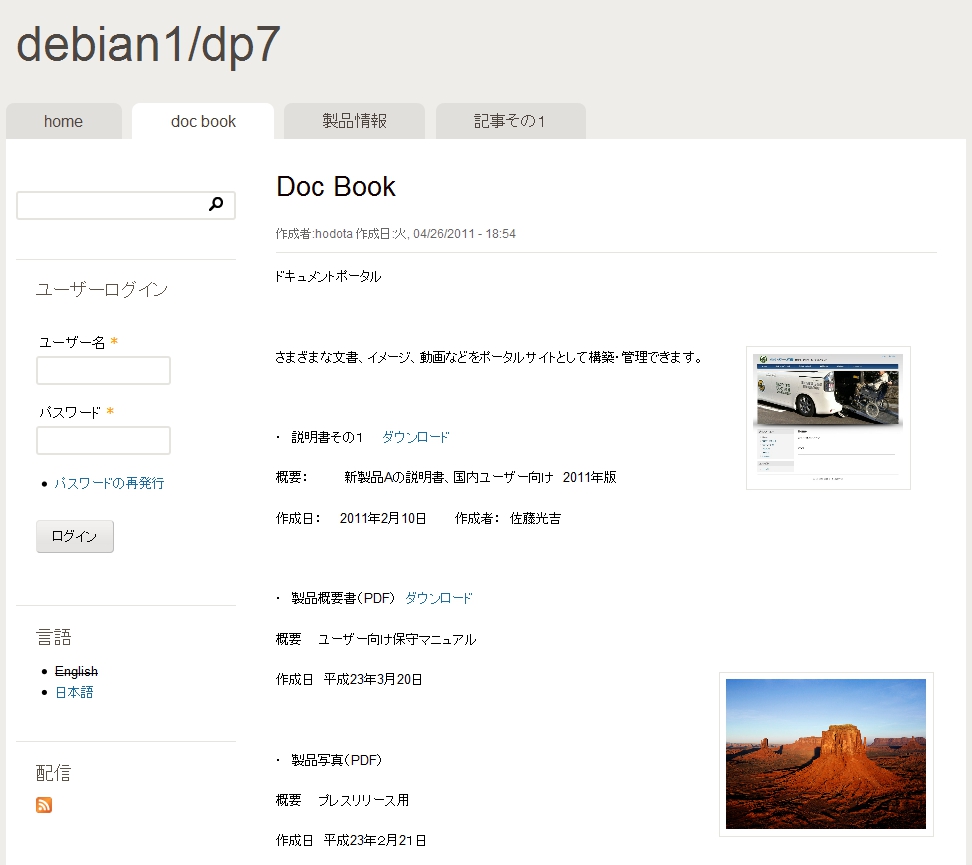Switch language to 日本語
This screenshot has width=972, height=865.
click(x=74, y=692)
